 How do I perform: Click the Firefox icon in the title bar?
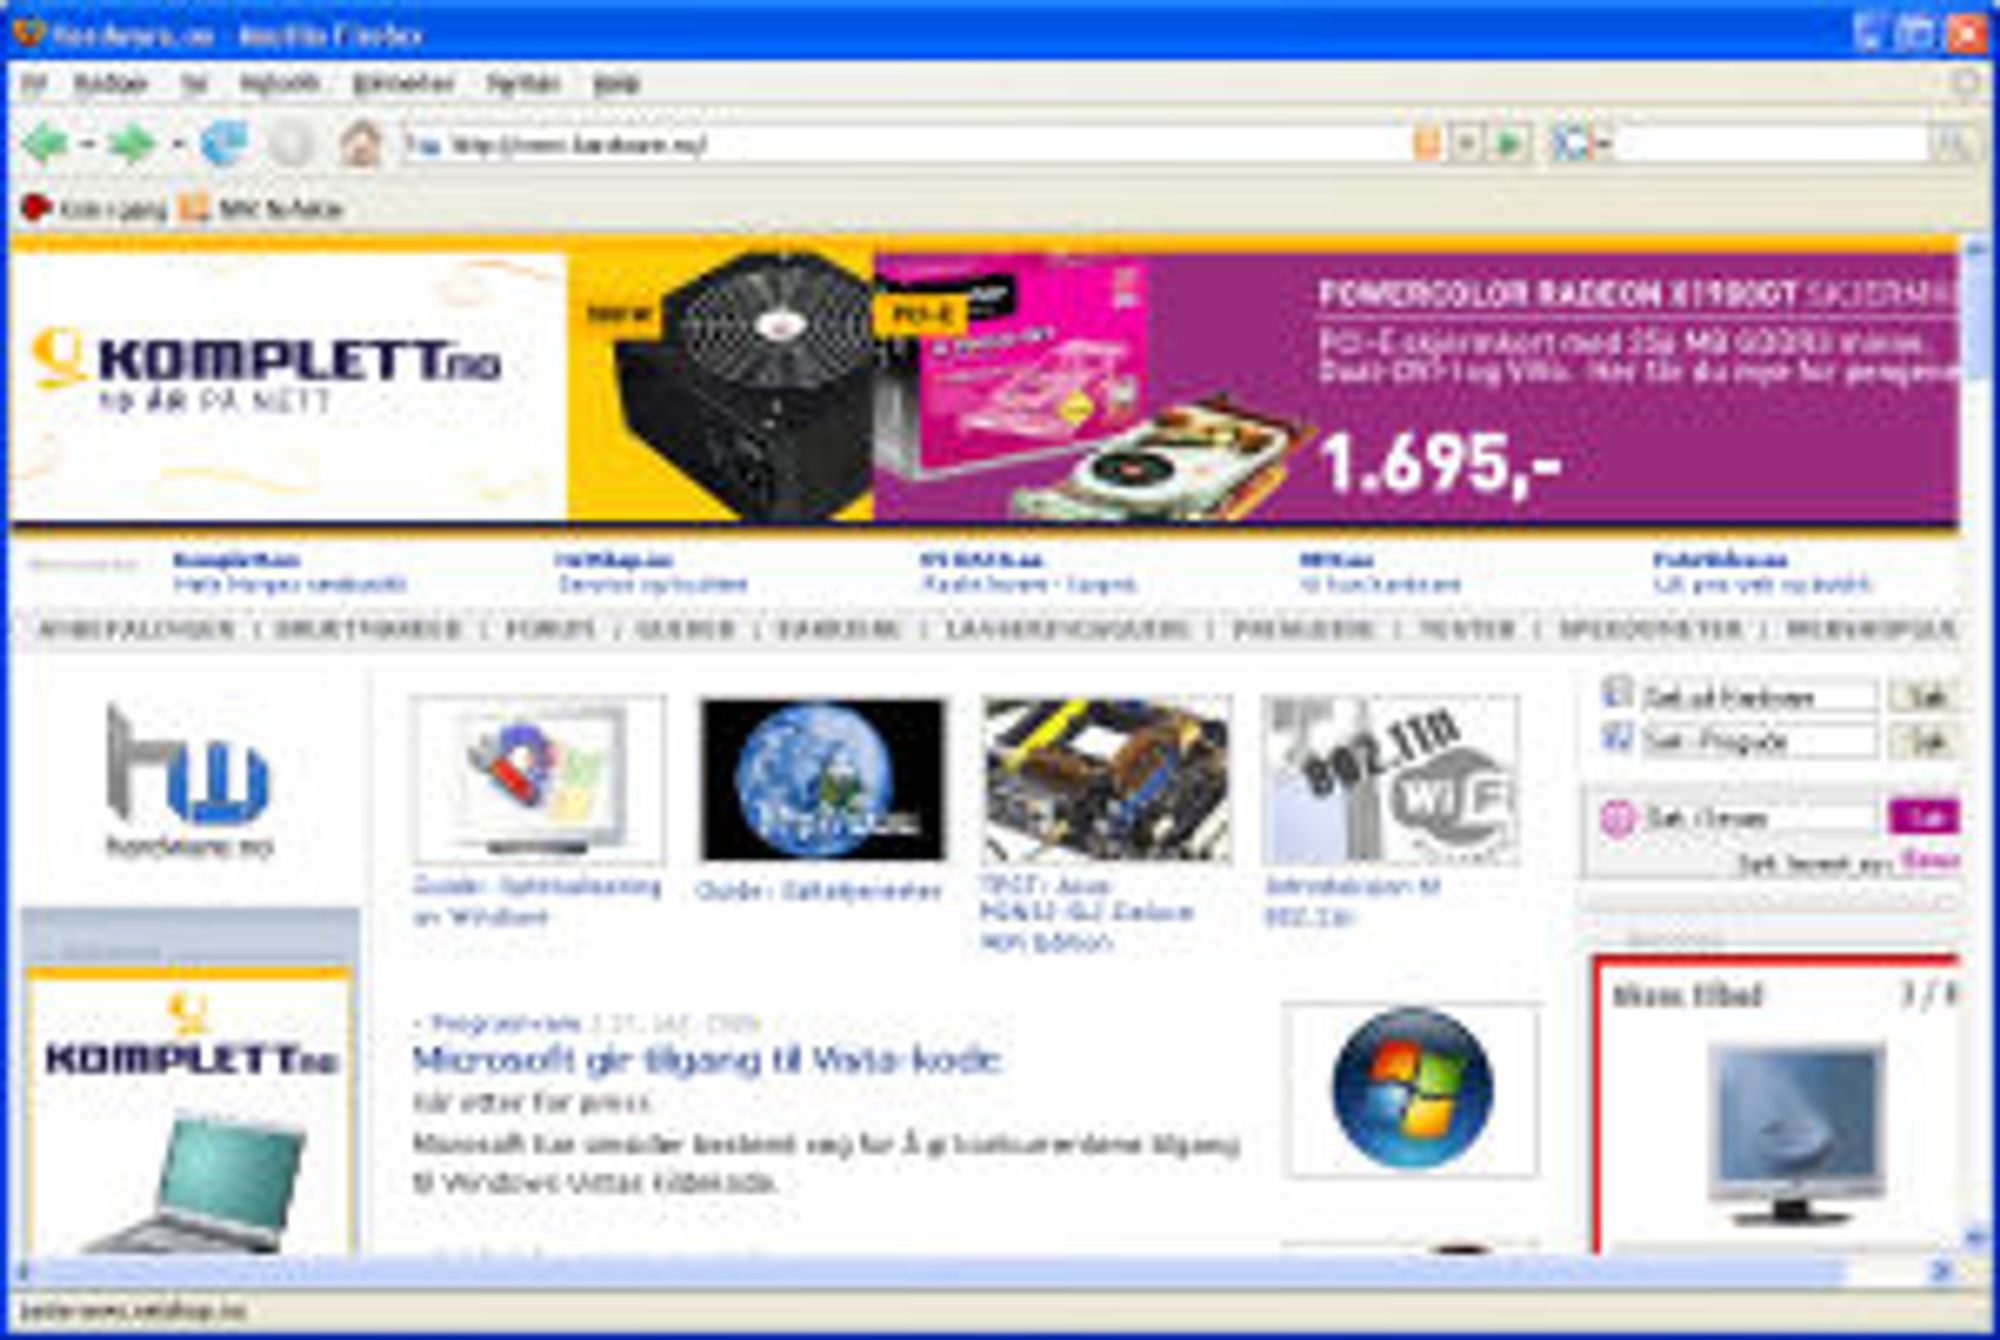(28, 34)
